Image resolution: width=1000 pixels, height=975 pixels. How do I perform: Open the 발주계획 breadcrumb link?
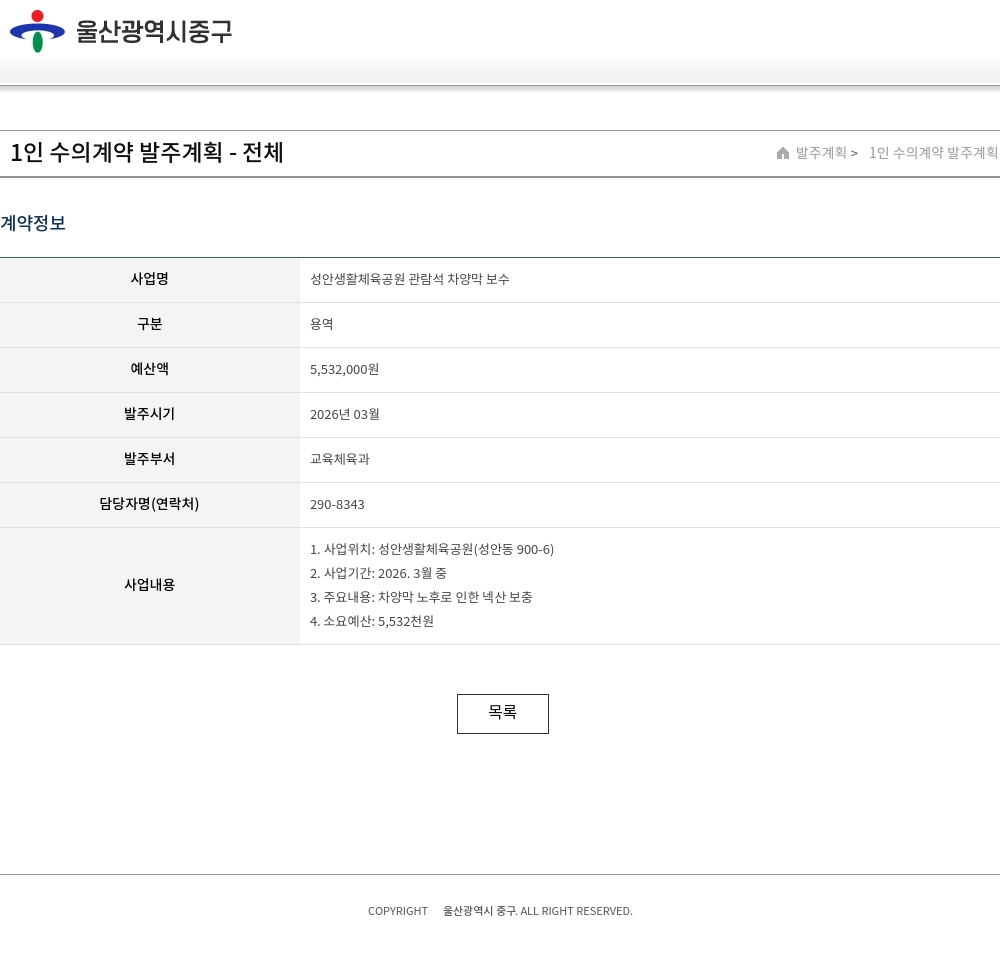click(821, 153)
